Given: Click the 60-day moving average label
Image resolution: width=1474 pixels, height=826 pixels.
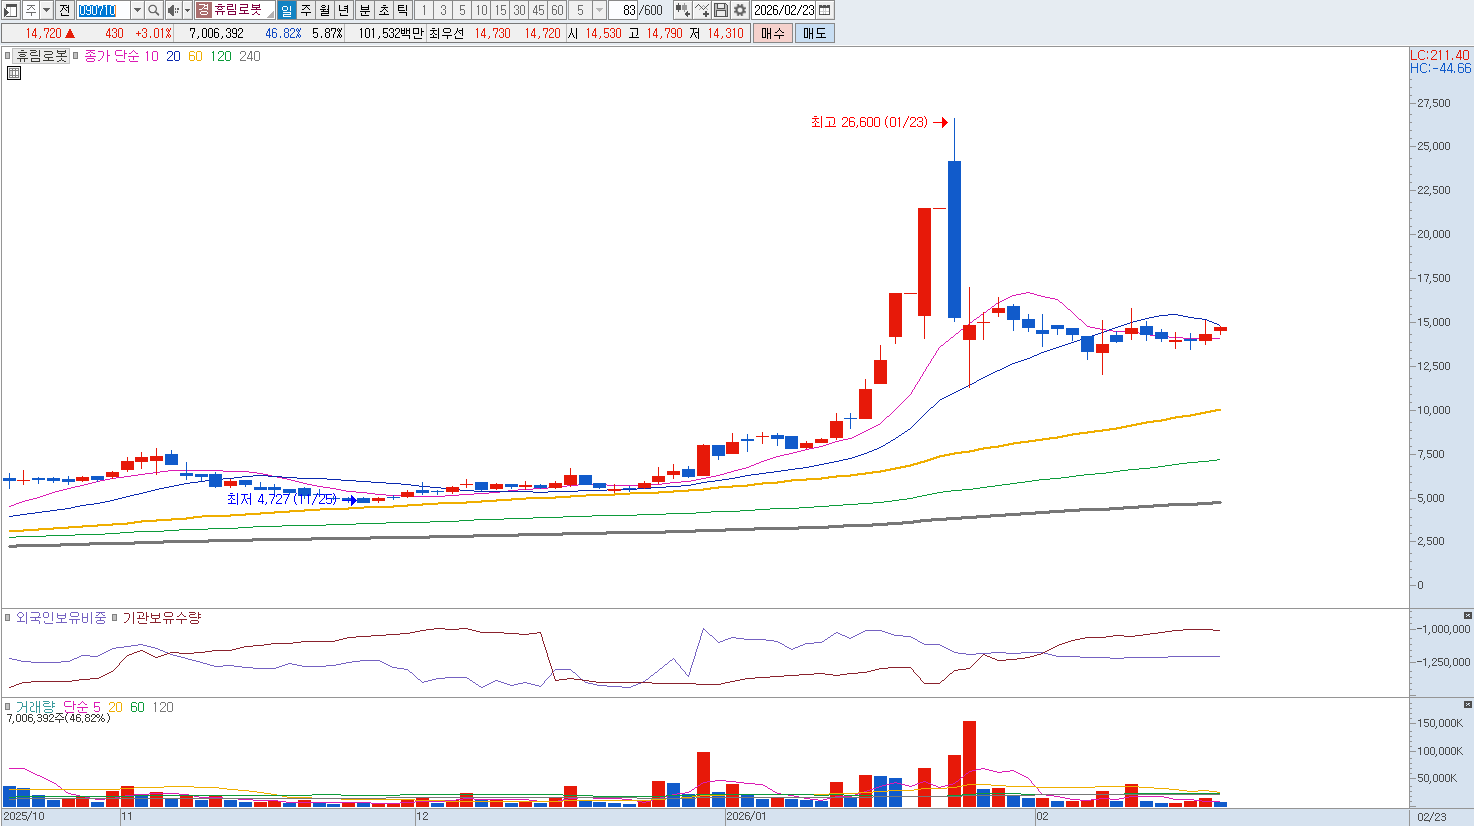Looking at the screenshot, I should (x=195, y=56).
